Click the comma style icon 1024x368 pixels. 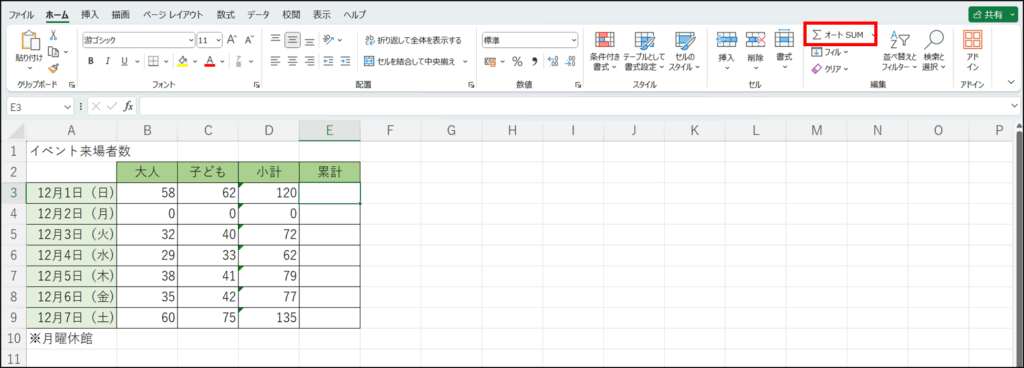point(534,61)
